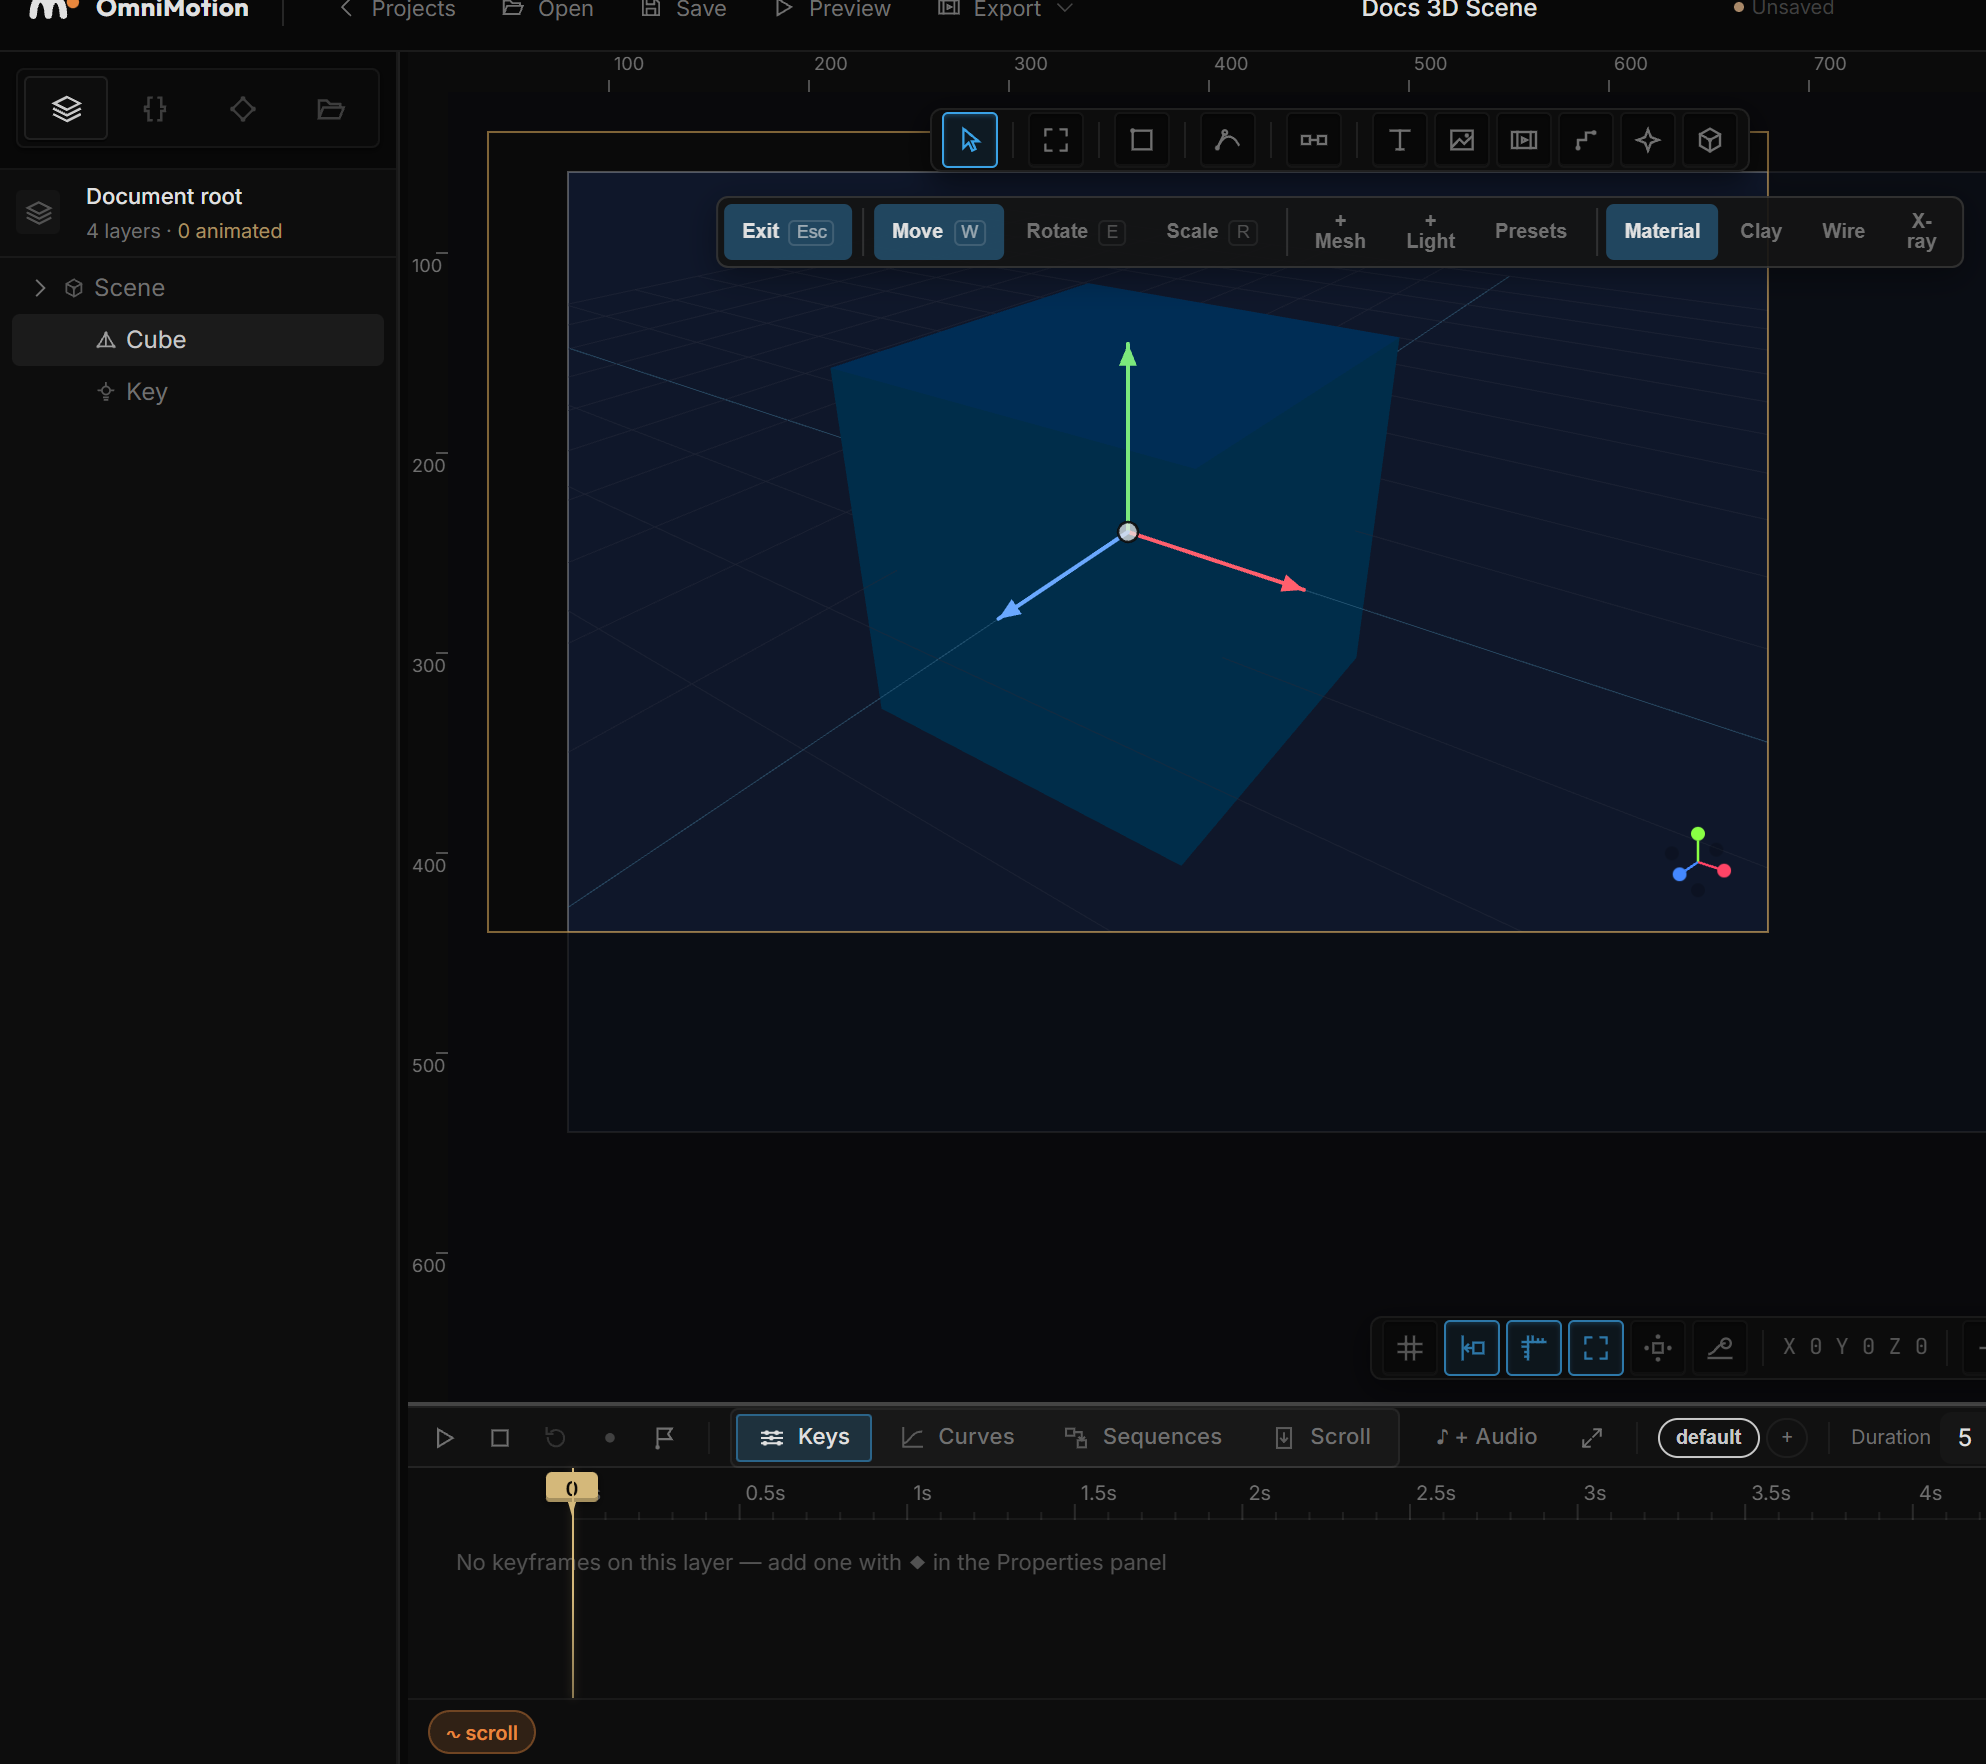Select the rectangle shape tool

1141,140
